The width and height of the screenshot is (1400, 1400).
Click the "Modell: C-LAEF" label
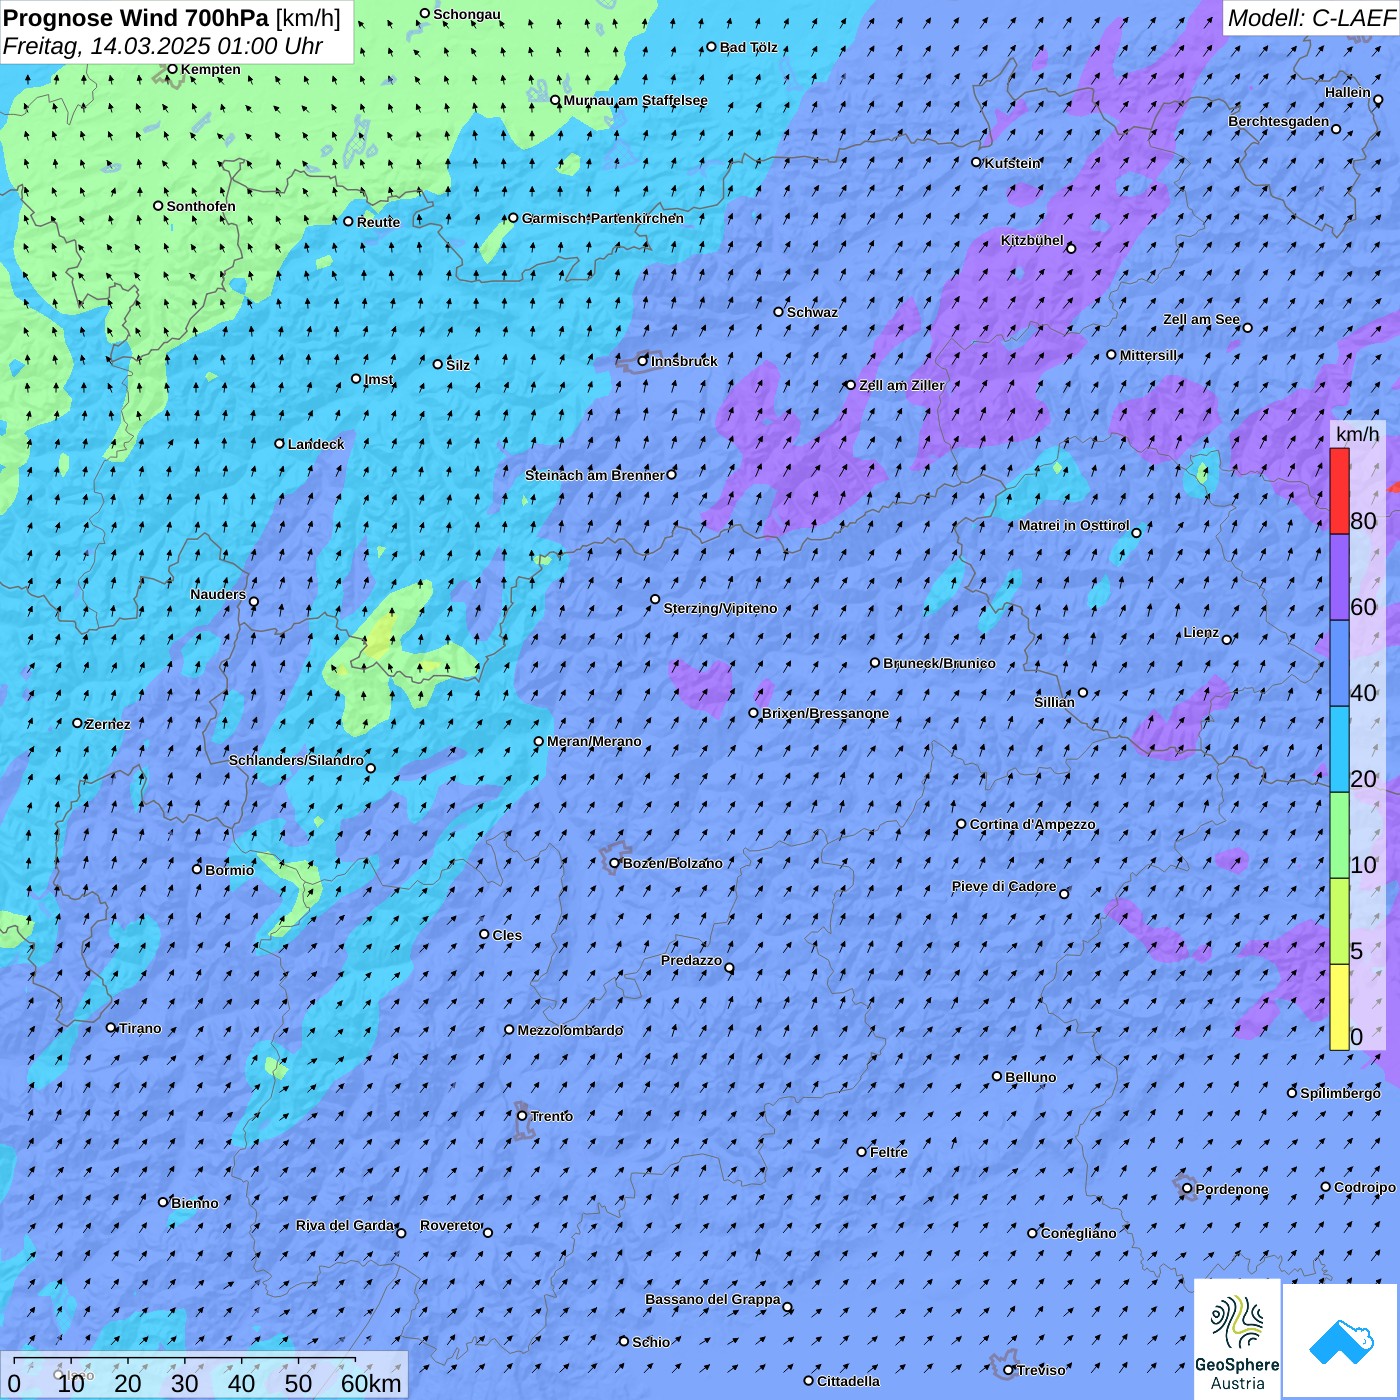(1311, 18)
